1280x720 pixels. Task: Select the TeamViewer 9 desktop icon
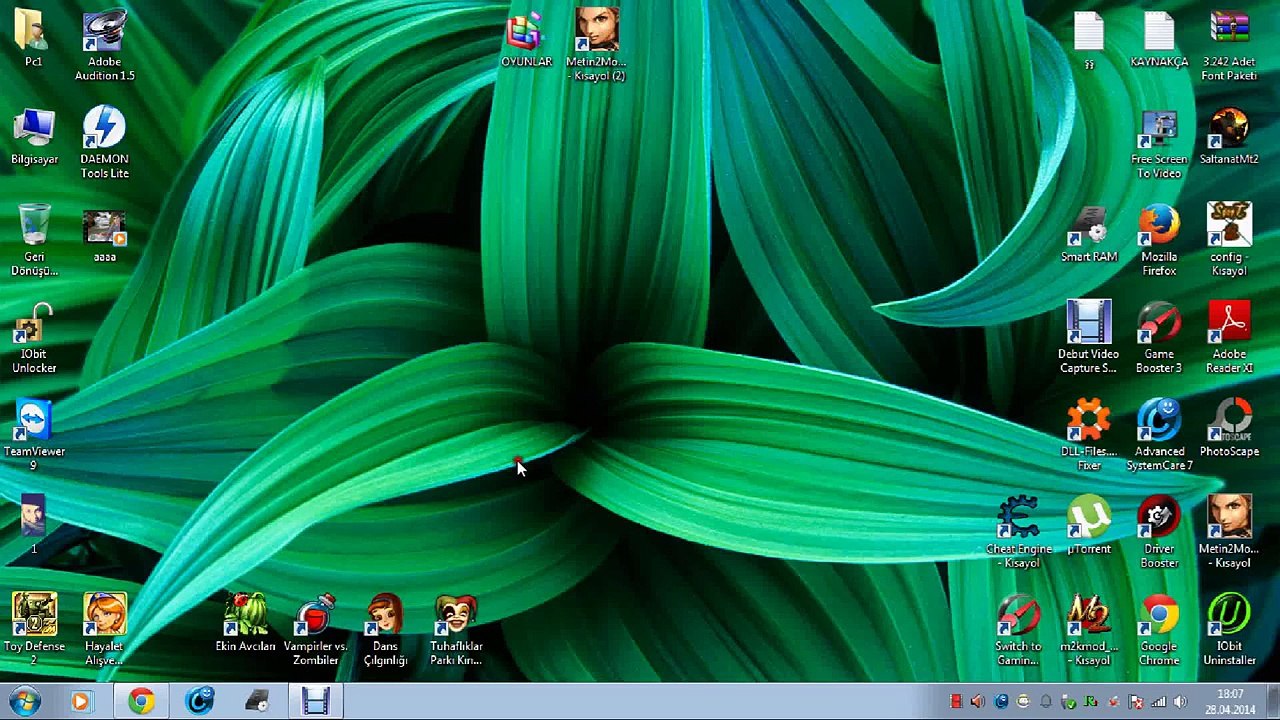point(34,423)
